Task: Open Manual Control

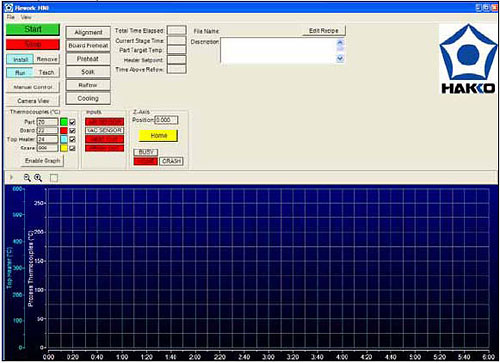Action: click(x=33, y=87)
